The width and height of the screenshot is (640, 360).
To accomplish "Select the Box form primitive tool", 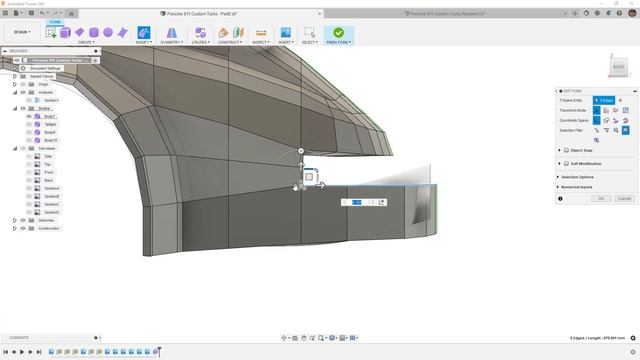I will point(65,33).
